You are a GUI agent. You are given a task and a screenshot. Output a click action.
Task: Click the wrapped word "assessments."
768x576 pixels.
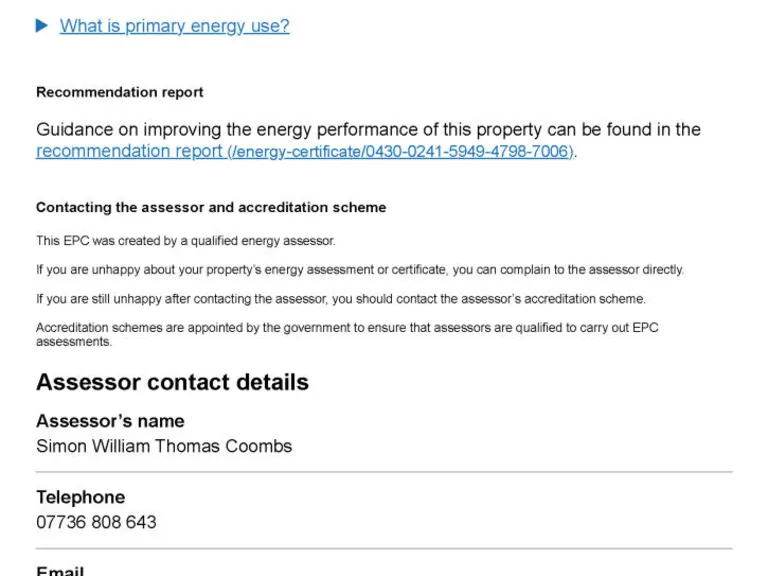74,342
